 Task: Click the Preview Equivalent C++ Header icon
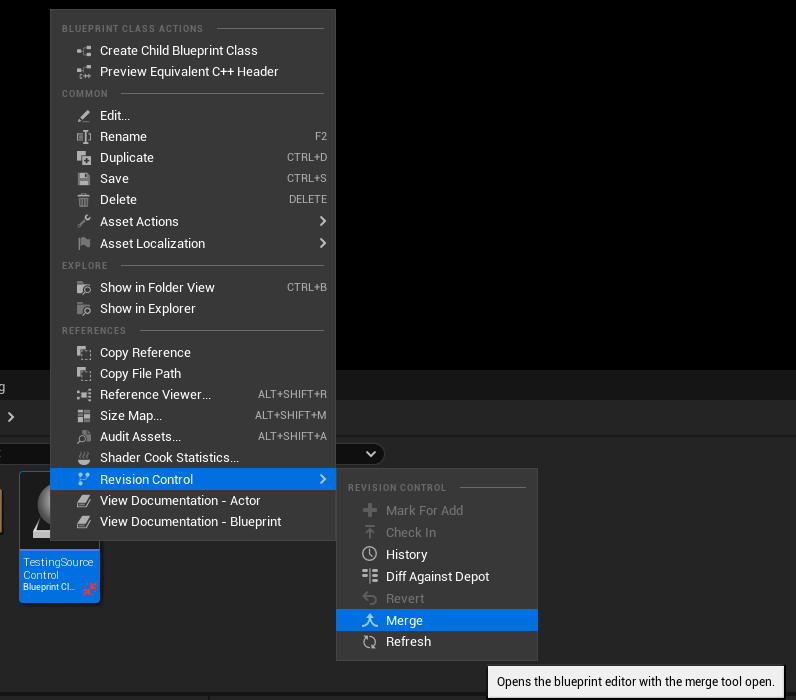(x=84, y=72)
